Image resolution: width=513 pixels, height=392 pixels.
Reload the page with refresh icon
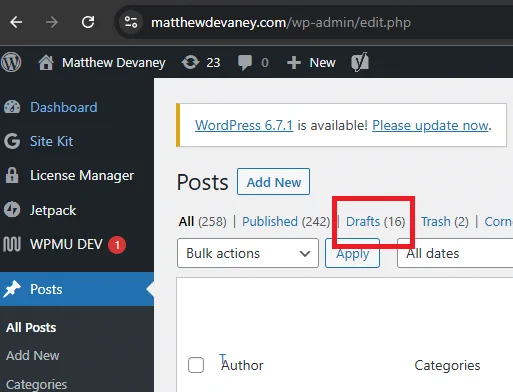(88, 22)
